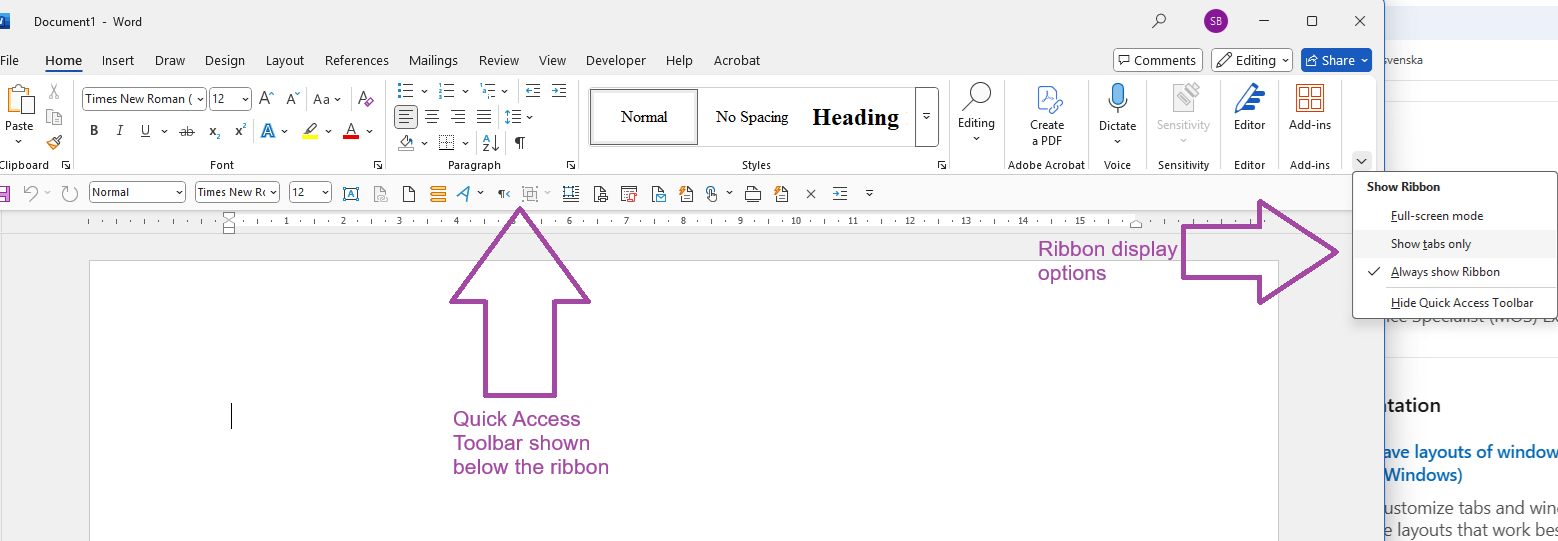Click the Format Painter brush icon
Screen dimensions: 1558x541
(x=54, y=142)
